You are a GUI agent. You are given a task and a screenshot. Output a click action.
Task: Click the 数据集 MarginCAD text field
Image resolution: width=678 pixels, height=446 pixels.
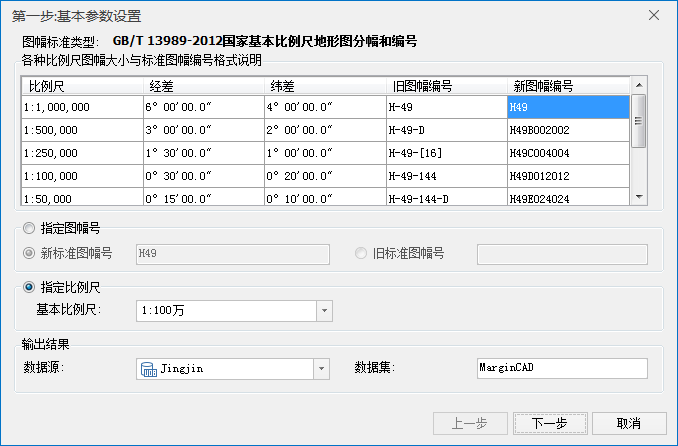pyautogui.click(x=562, y=368)
